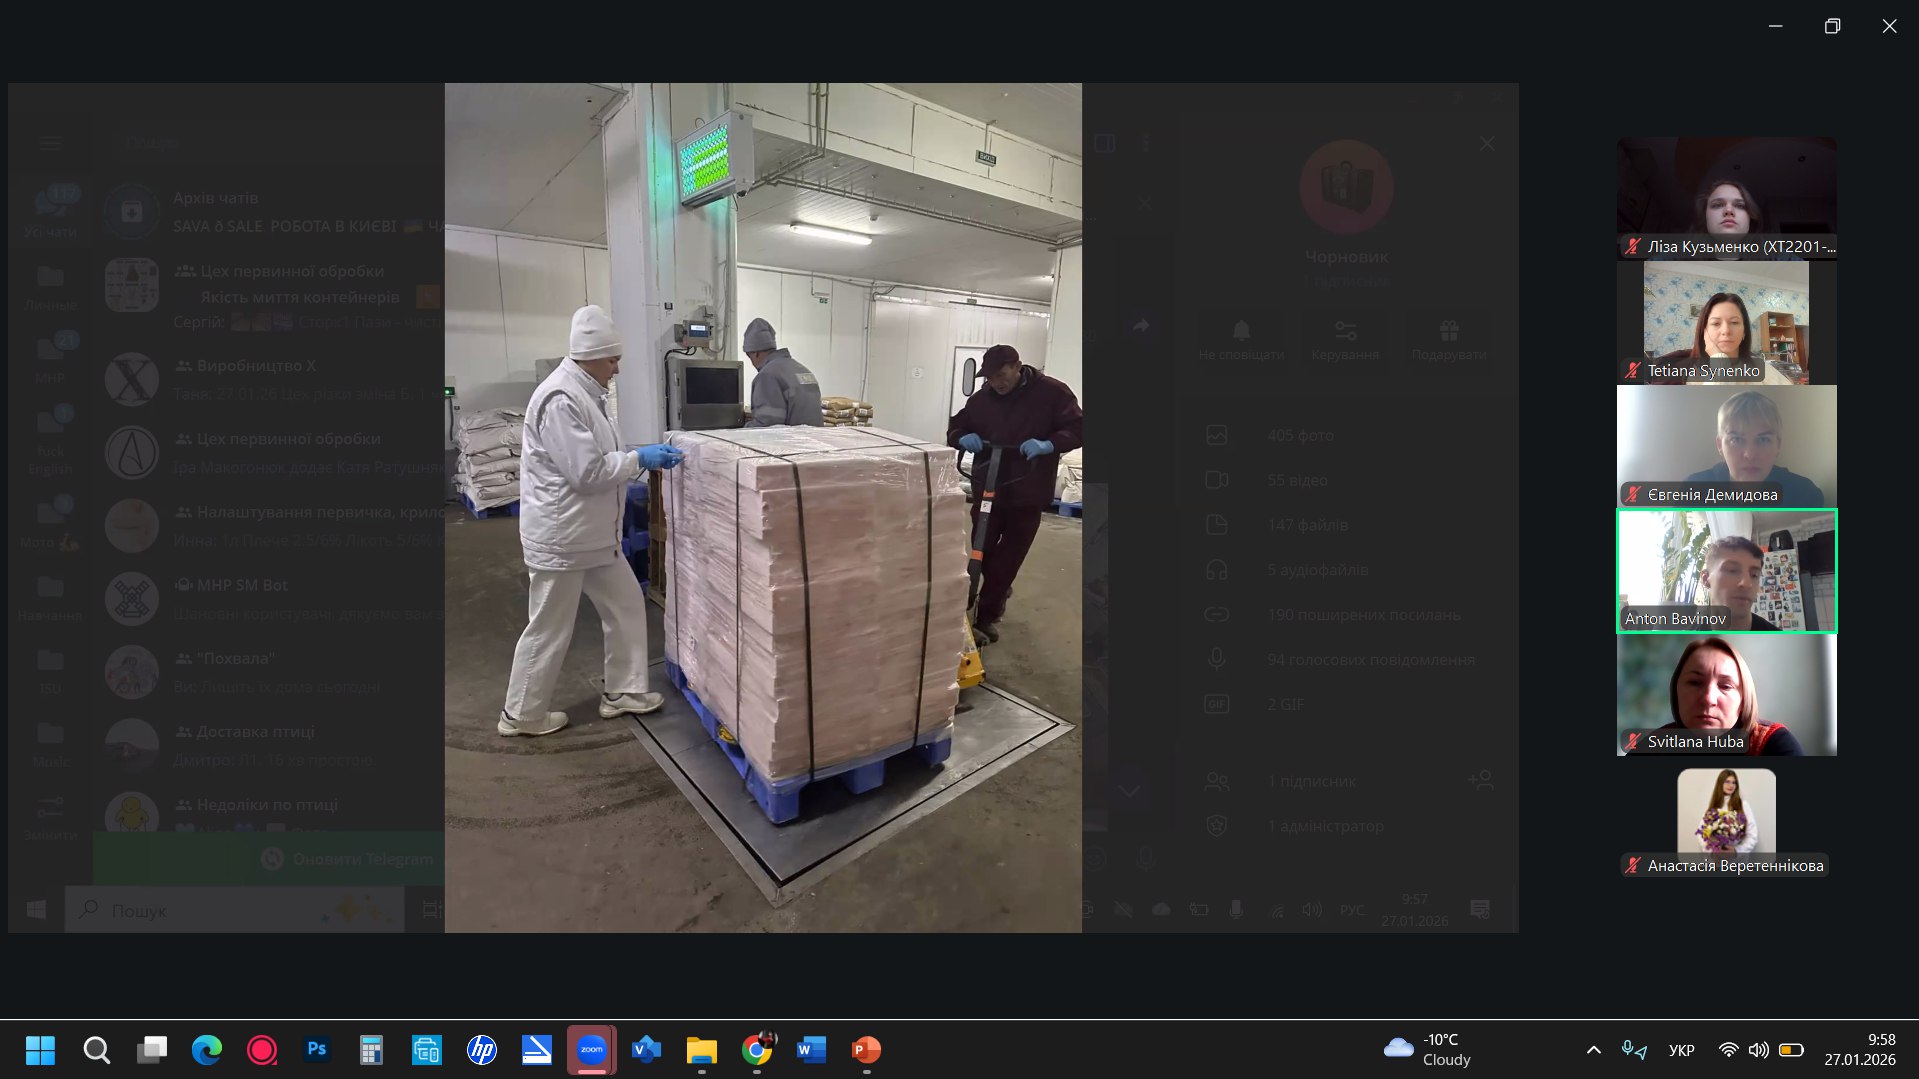Image resolution: width=1919 pixels, height=1079 pixels.
Task: Switch to PowerPoint in the taskbar
Action: (866, 1050)
